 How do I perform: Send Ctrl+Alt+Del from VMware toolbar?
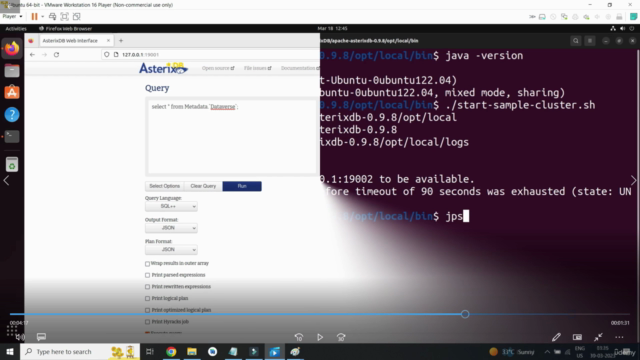[53, 16]
